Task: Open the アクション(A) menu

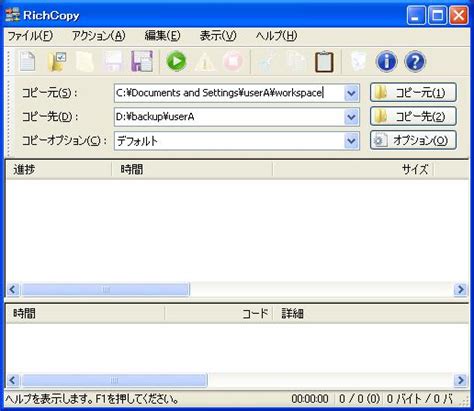Action: click(99, 36)
